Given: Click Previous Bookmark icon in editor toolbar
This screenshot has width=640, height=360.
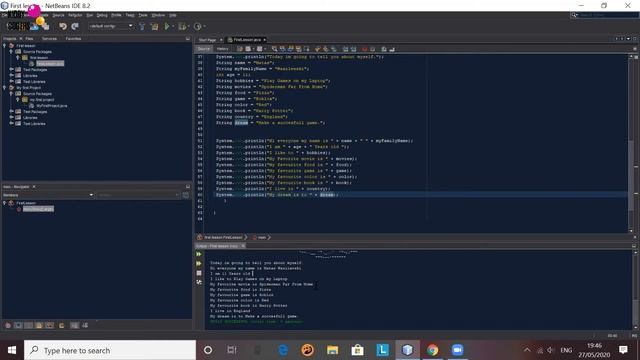Looking at the screenshot, I should point(318,49).
